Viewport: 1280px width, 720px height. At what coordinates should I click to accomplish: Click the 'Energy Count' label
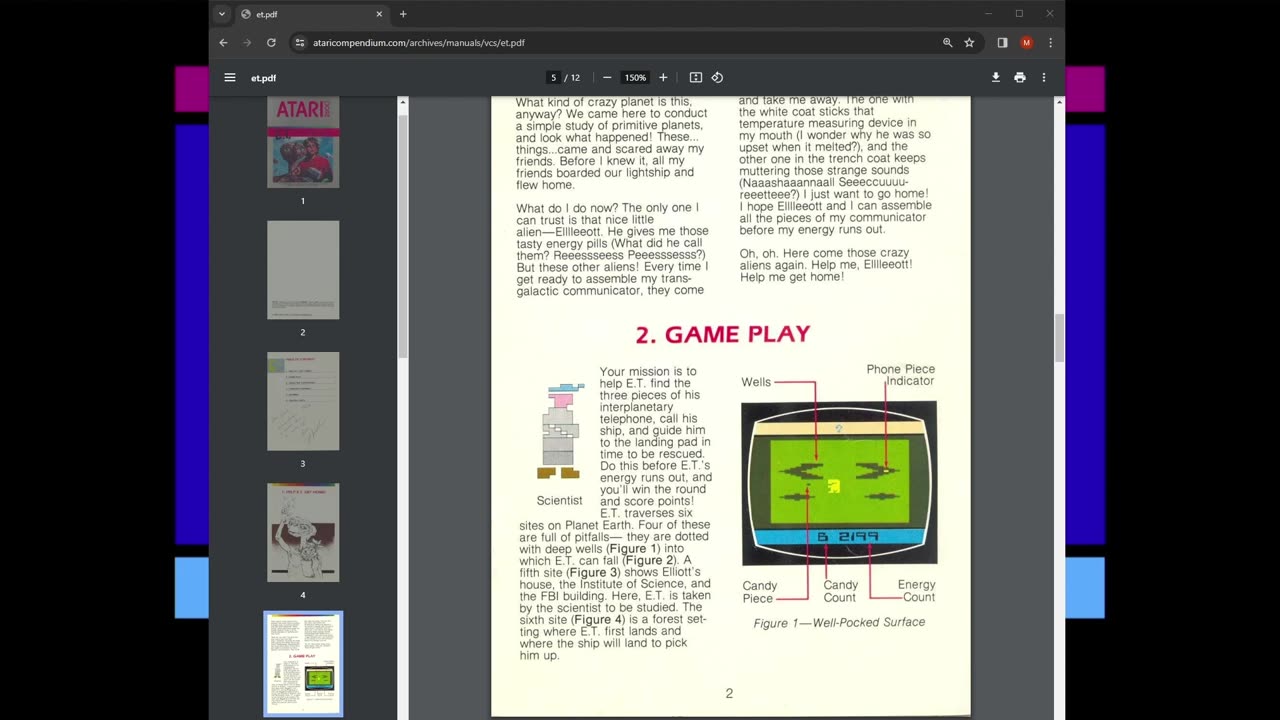pos(917,591)
